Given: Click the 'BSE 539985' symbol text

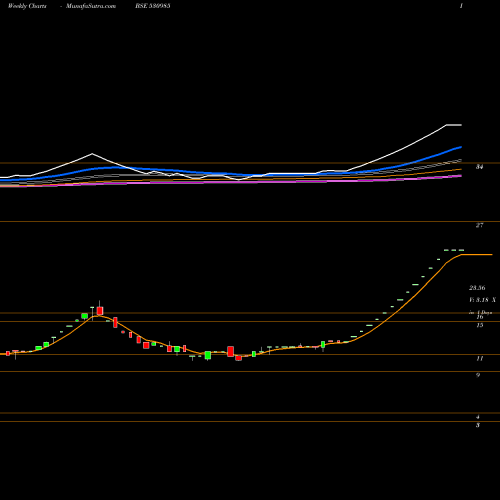Looking at the screenshot, I should tap(153, 6).
